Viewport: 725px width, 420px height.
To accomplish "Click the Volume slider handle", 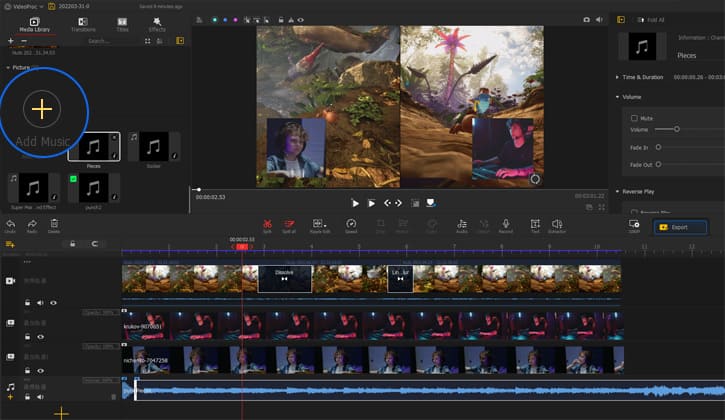I will pos(677,129).
